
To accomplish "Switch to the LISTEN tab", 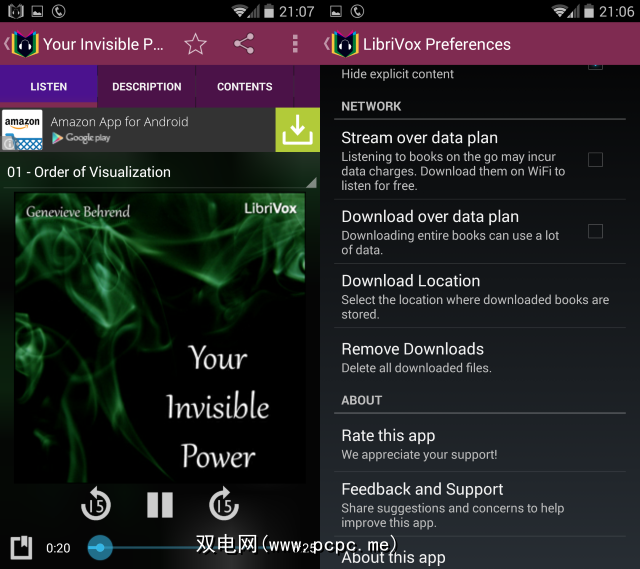I will [49, 87].
